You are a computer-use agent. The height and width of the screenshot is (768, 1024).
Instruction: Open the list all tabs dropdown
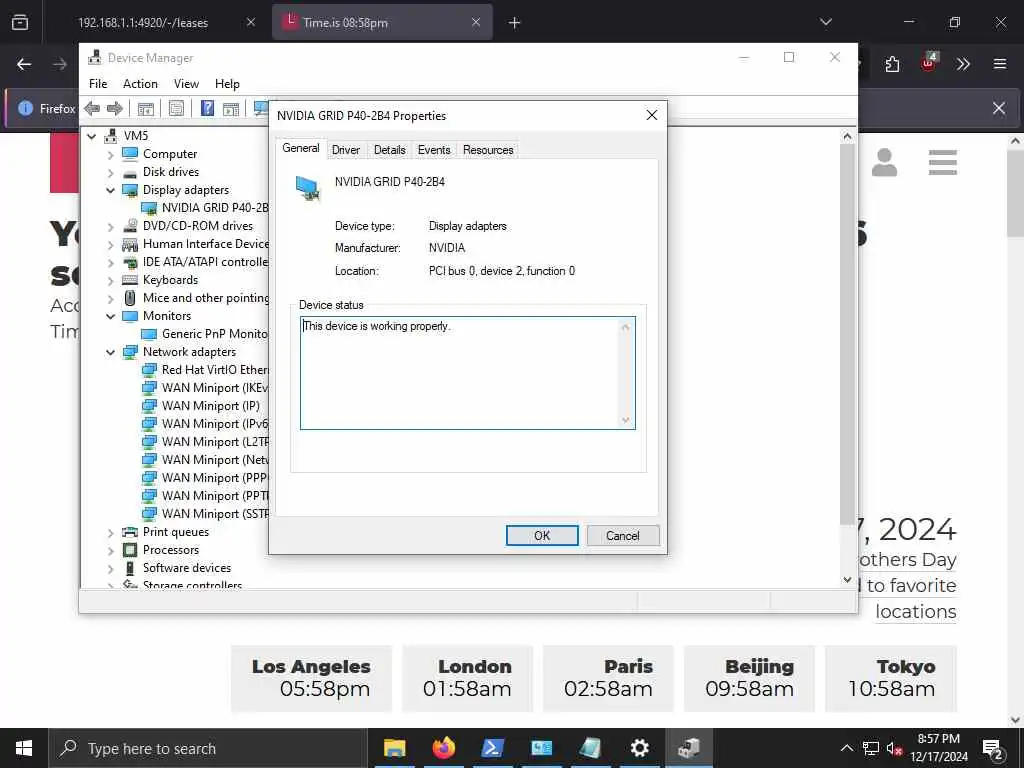(x=826, y=22)
